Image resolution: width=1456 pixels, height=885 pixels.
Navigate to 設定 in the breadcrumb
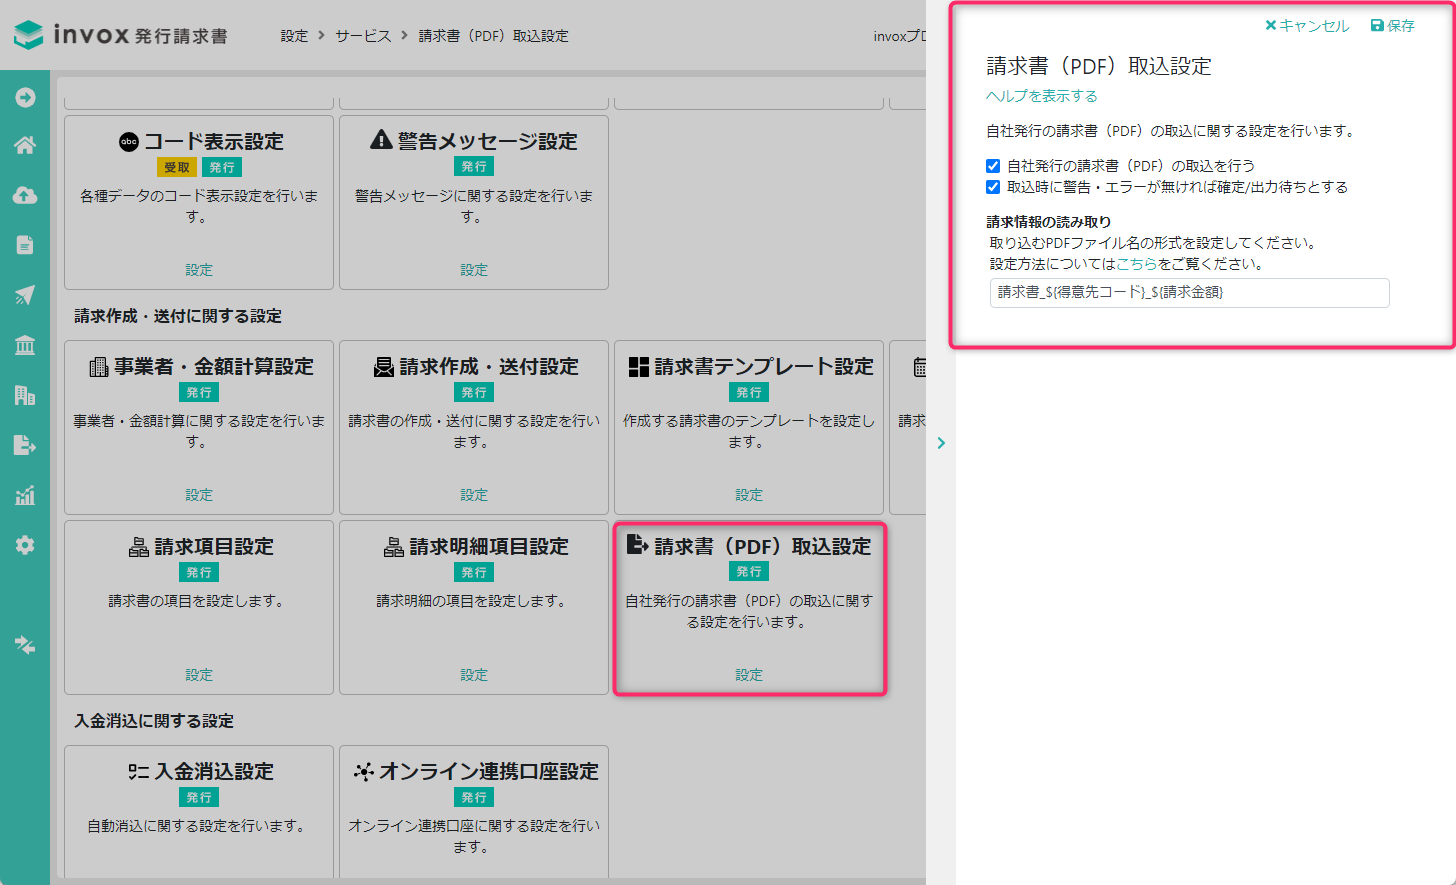point(294,34)
